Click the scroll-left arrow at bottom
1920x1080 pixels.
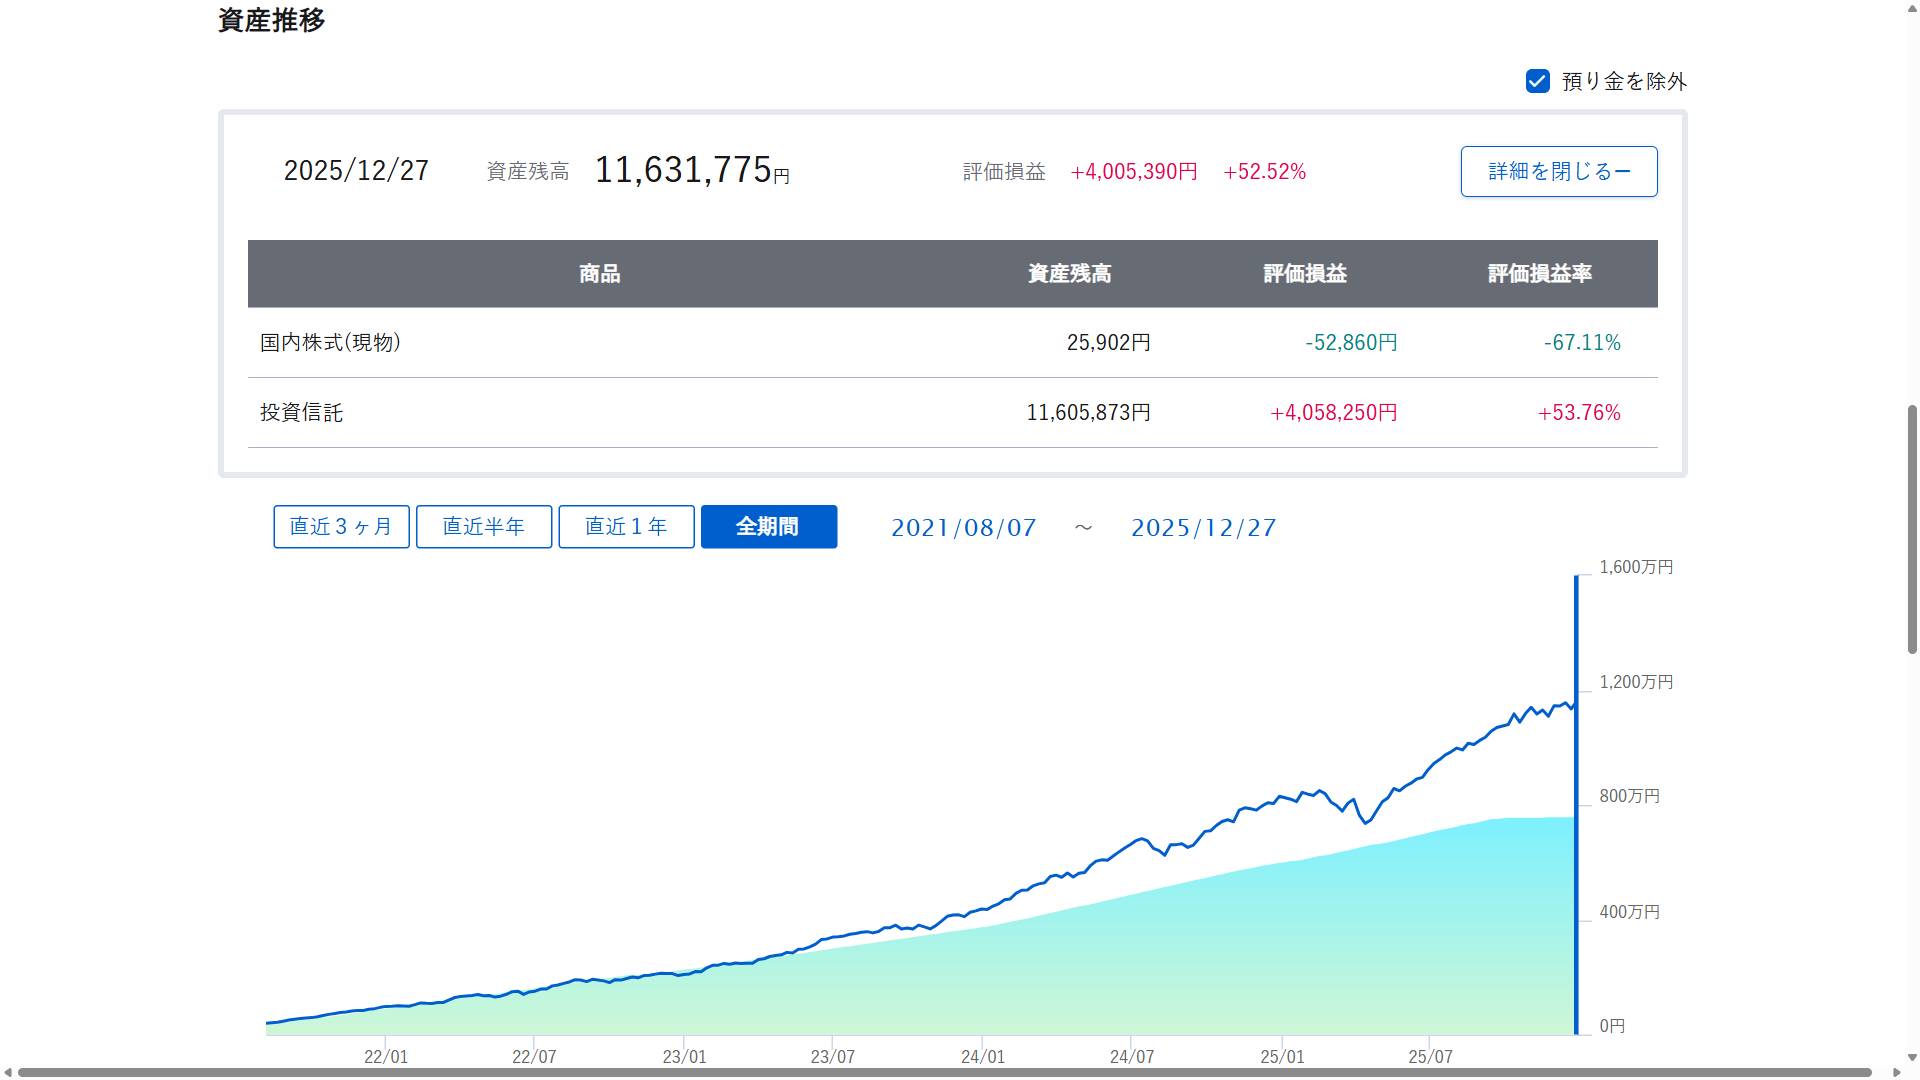pos(8,1073)
